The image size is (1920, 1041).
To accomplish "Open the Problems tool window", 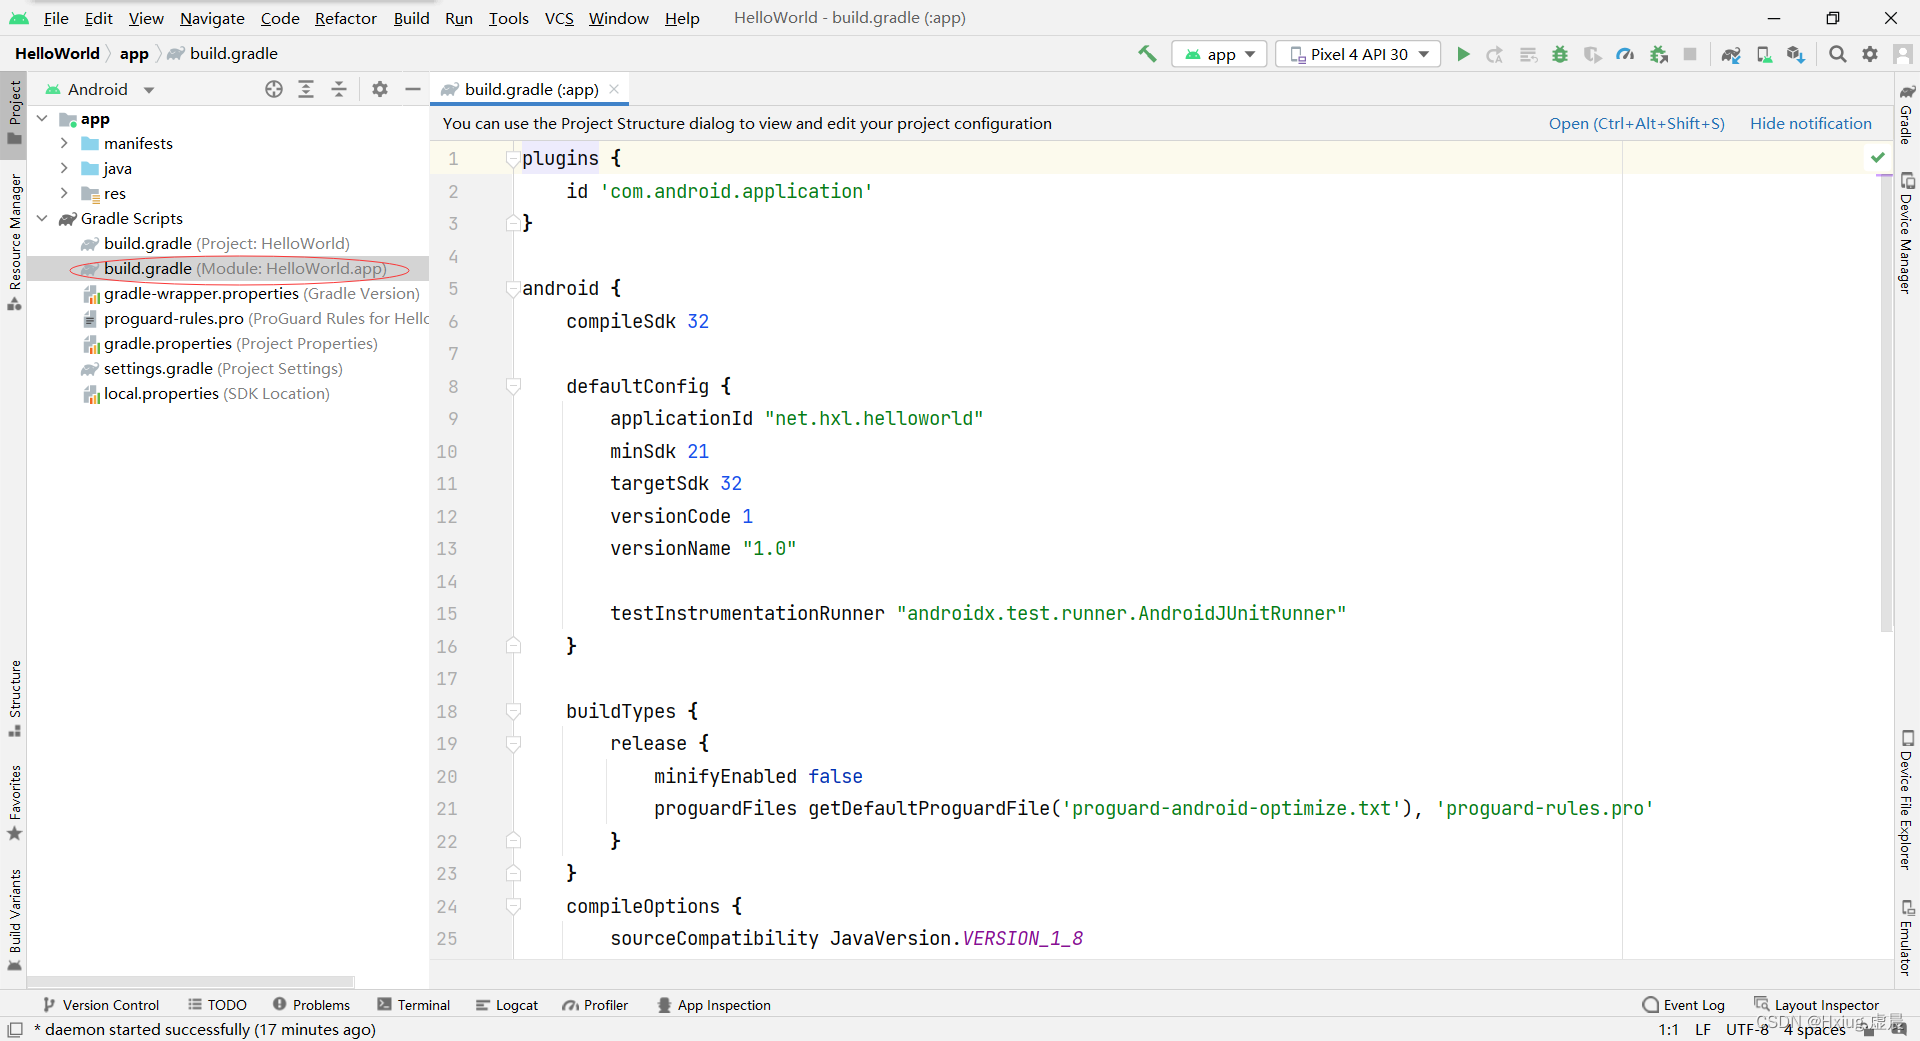I will [x=311, y=1005].
